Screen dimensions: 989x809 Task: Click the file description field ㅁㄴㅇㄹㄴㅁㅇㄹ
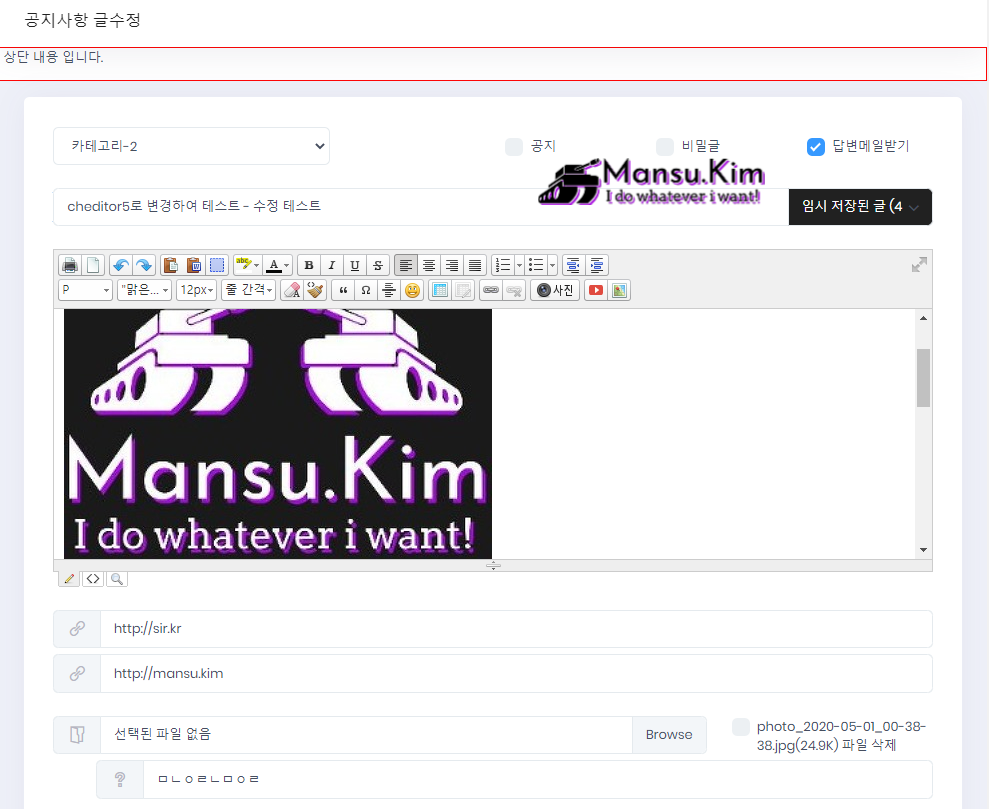click(537, 779)
